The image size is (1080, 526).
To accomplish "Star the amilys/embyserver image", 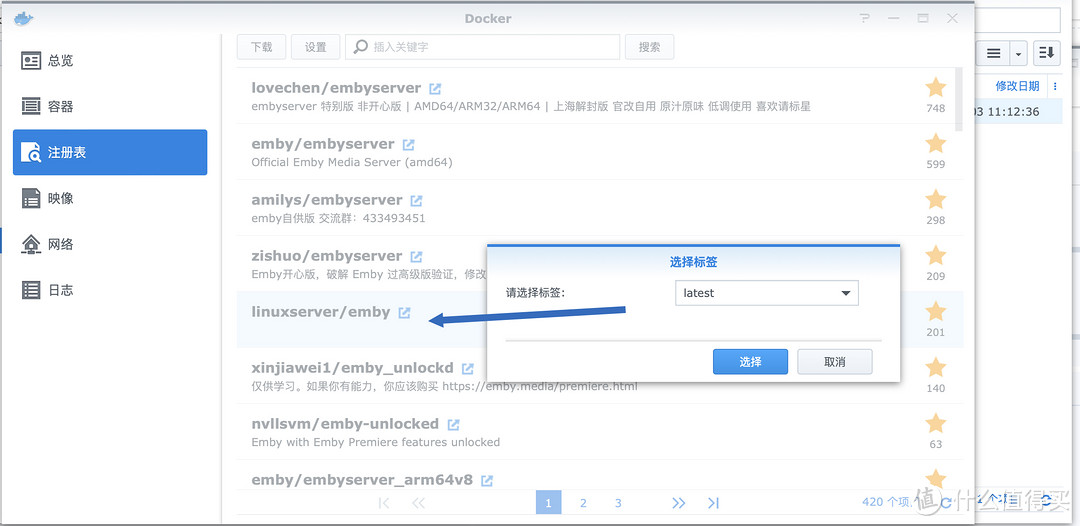I will (x=935, y=199).
